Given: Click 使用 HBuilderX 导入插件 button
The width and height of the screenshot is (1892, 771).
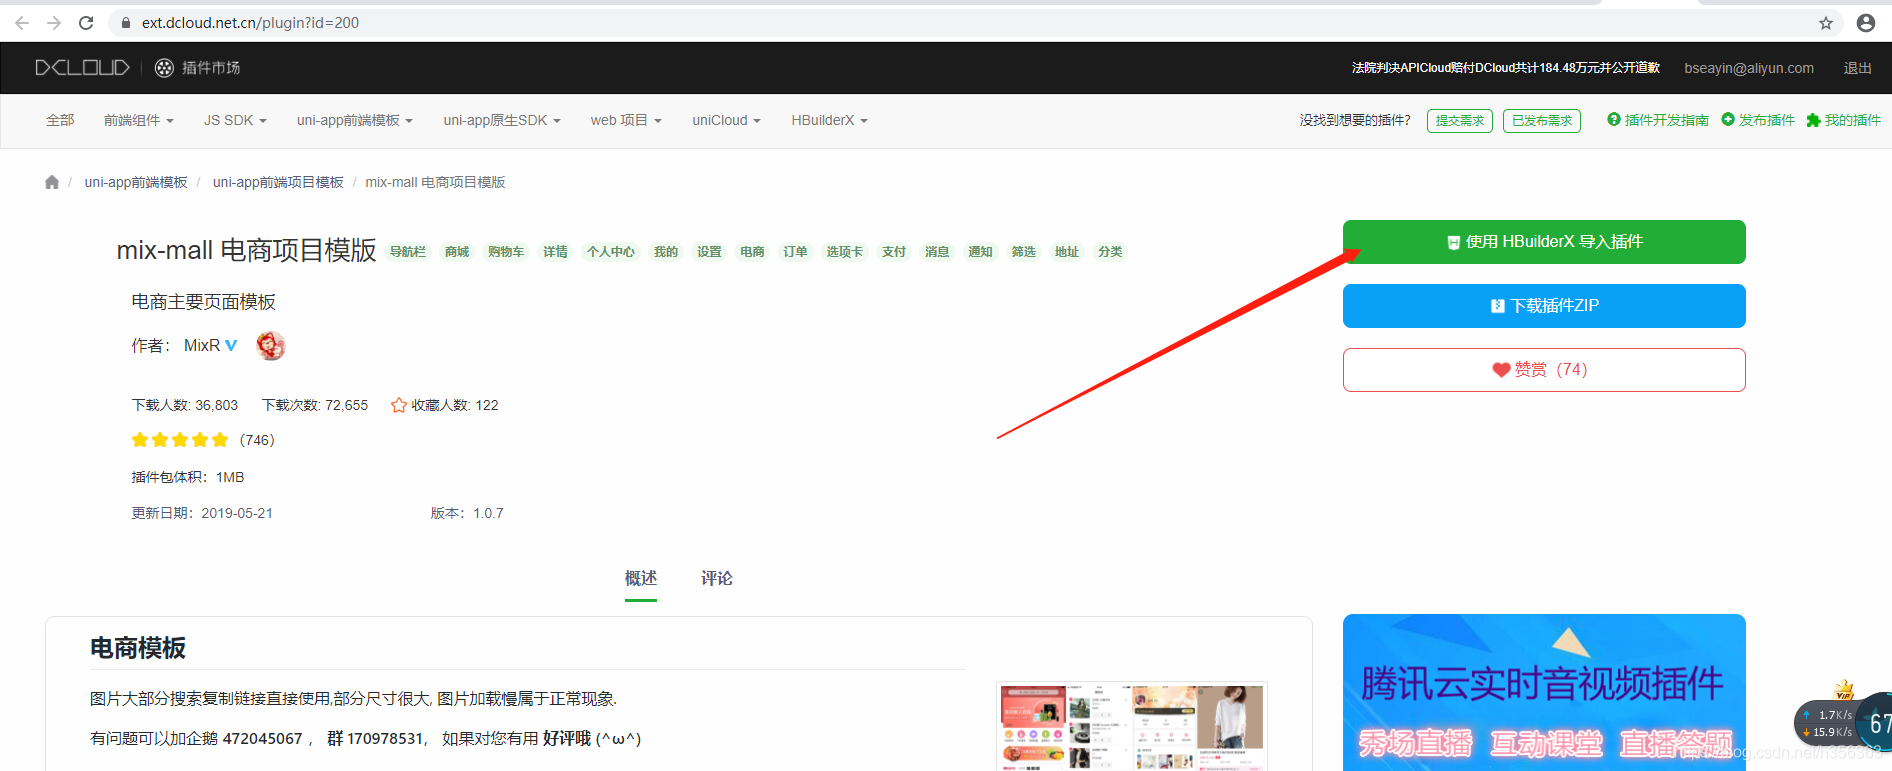Looking at the screenshot, I should [x=1544, y=242].
